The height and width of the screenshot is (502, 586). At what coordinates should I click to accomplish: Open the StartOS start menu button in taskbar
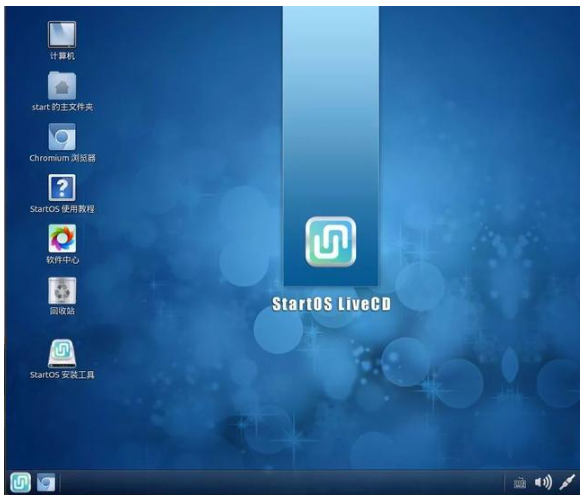tap(20, 482)
